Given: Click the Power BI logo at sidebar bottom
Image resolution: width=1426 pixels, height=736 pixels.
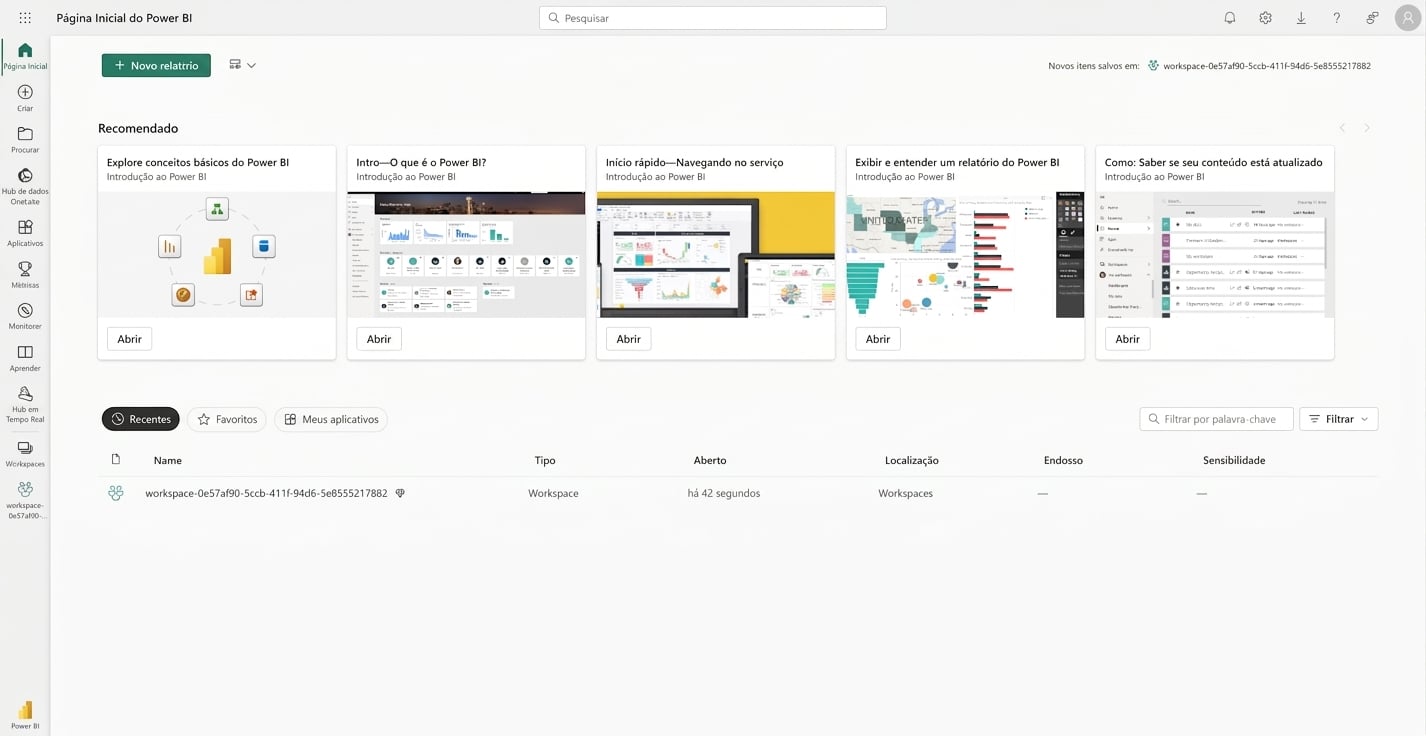Looking at the screenshot, I should pyautogui.click(x=25, y=715).
